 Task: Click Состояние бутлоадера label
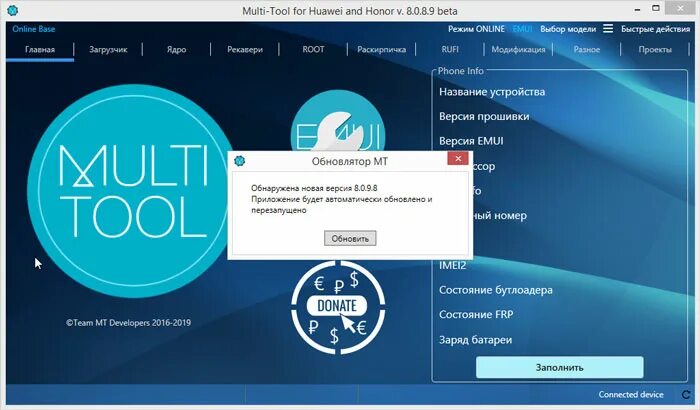click(496, 290)
